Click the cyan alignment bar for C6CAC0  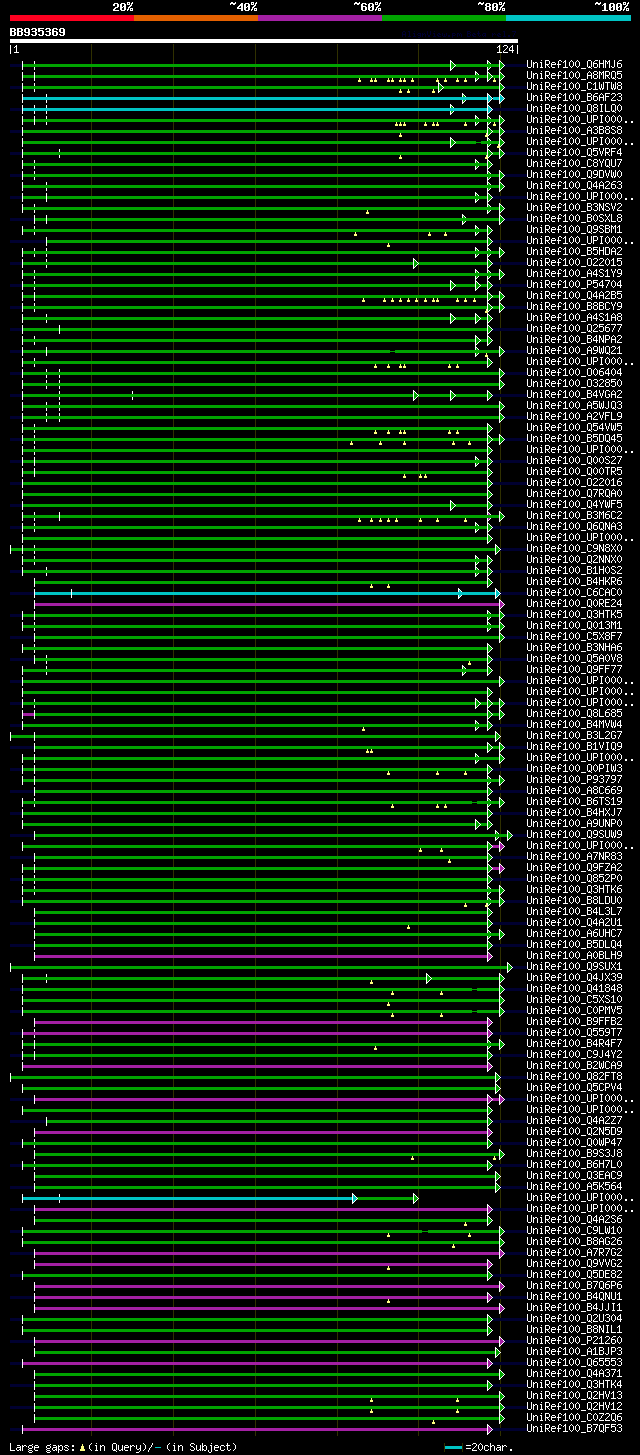(267, 593)
